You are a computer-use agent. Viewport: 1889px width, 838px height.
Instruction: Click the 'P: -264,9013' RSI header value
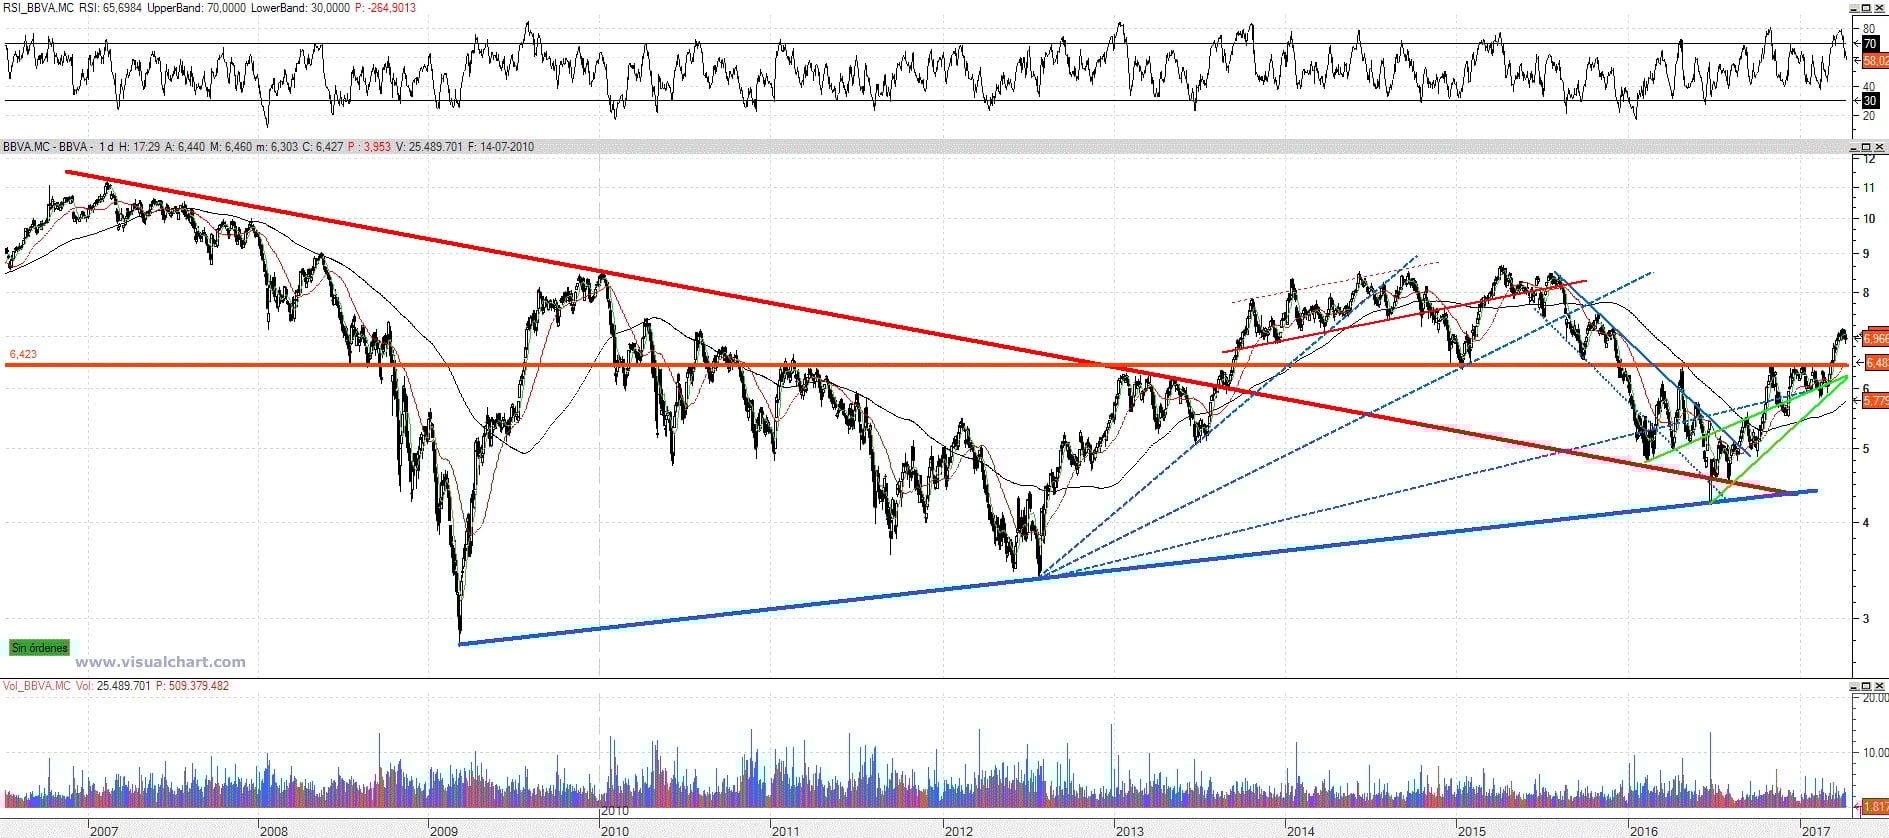click(x=385, y=8)
